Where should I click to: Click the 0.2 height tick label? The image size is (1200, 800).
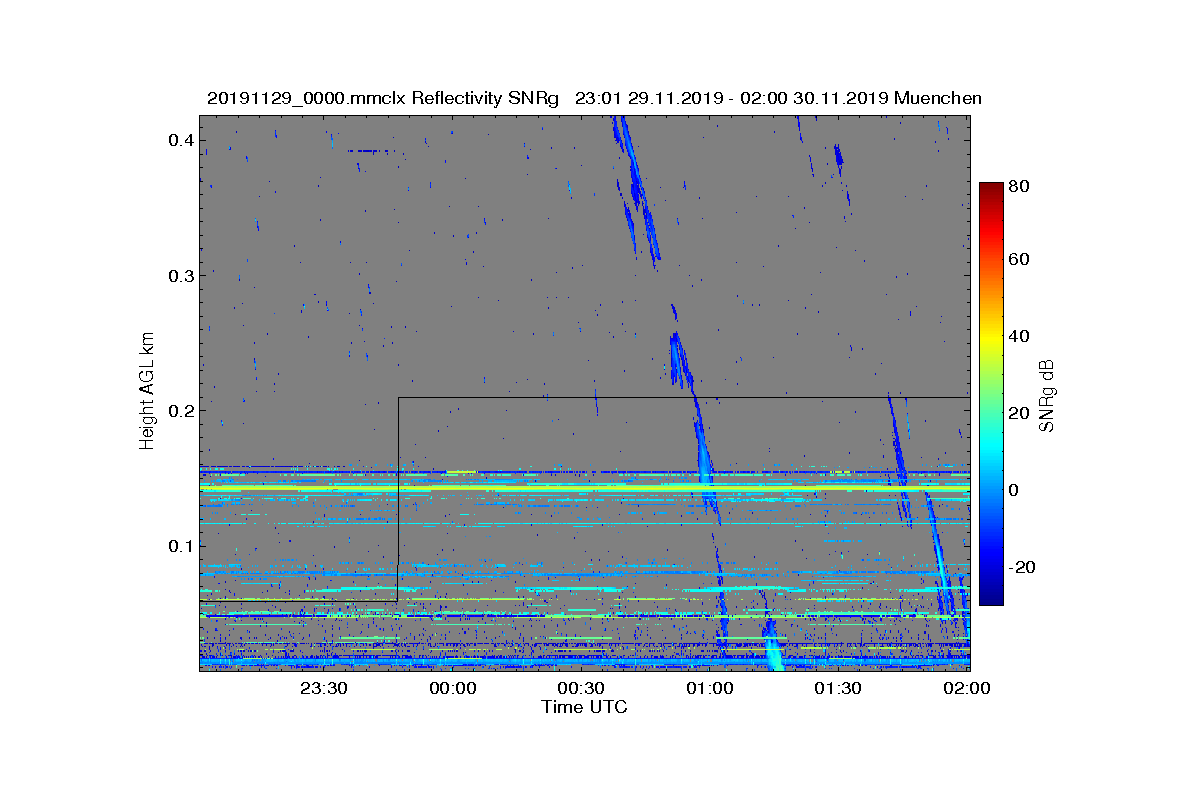click(x=180, y=410)
